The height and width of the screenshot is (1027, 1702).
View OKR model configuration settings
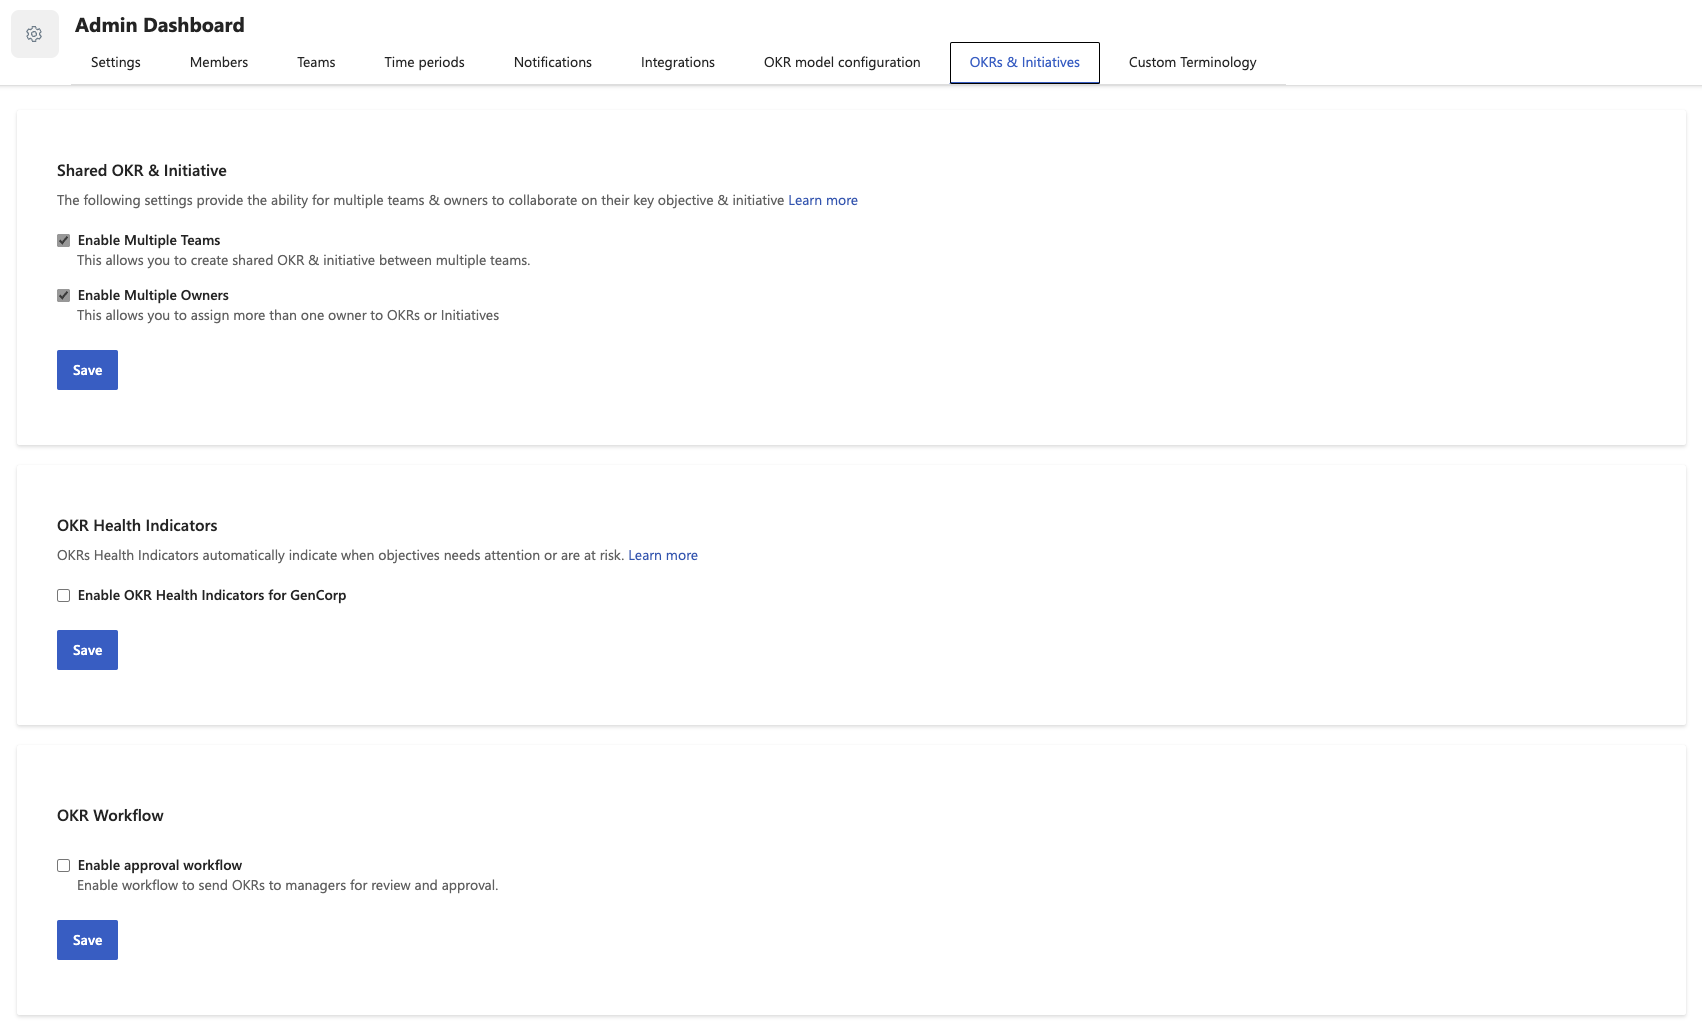tap(841, 62)
